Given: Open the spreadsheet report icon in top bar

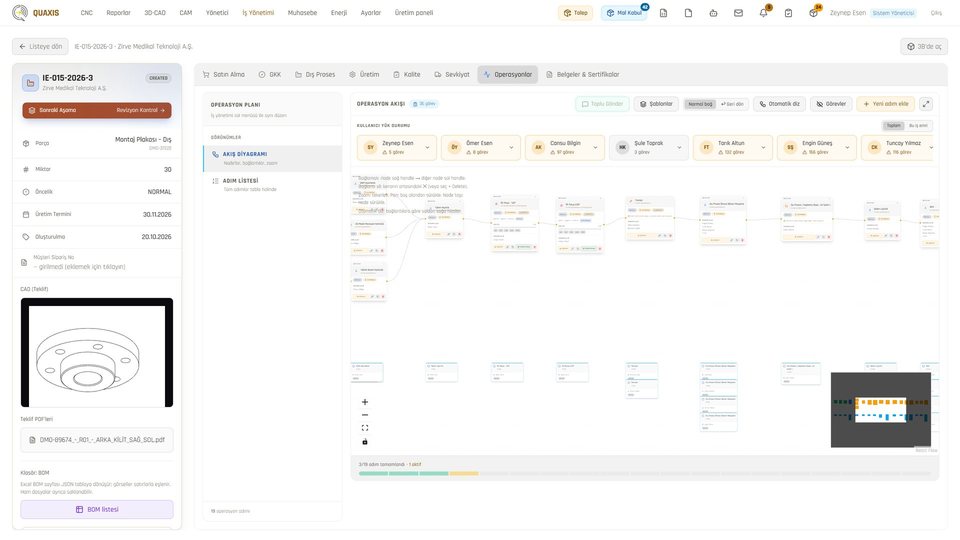Looking at the screenshot, I should pos(663,13).
